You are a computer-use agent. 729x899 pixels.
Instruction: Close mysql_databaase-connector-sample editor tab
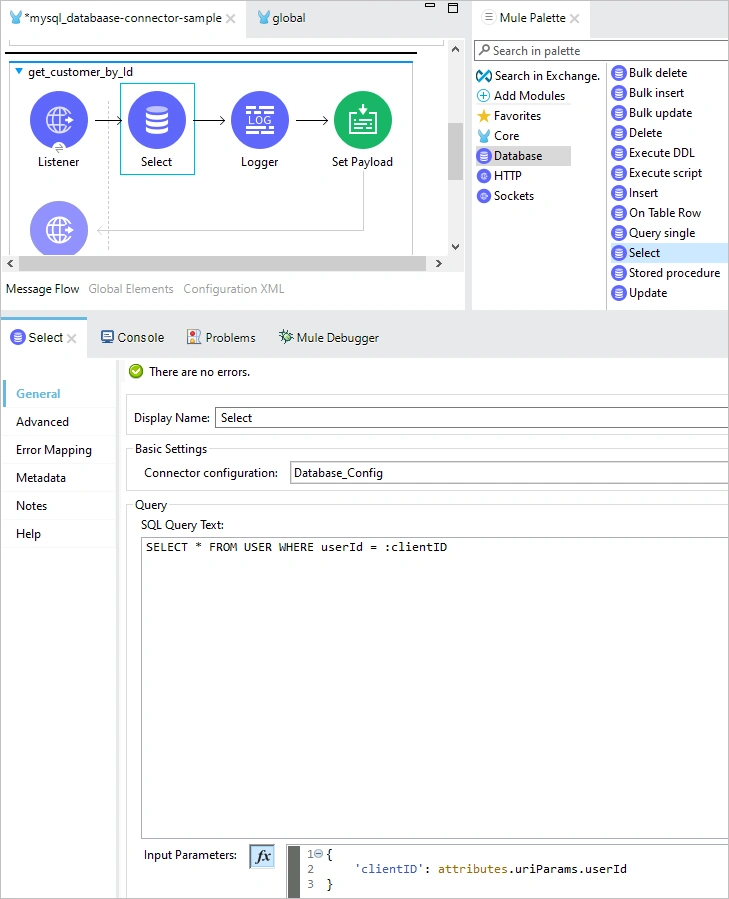(x=231, y=18)
